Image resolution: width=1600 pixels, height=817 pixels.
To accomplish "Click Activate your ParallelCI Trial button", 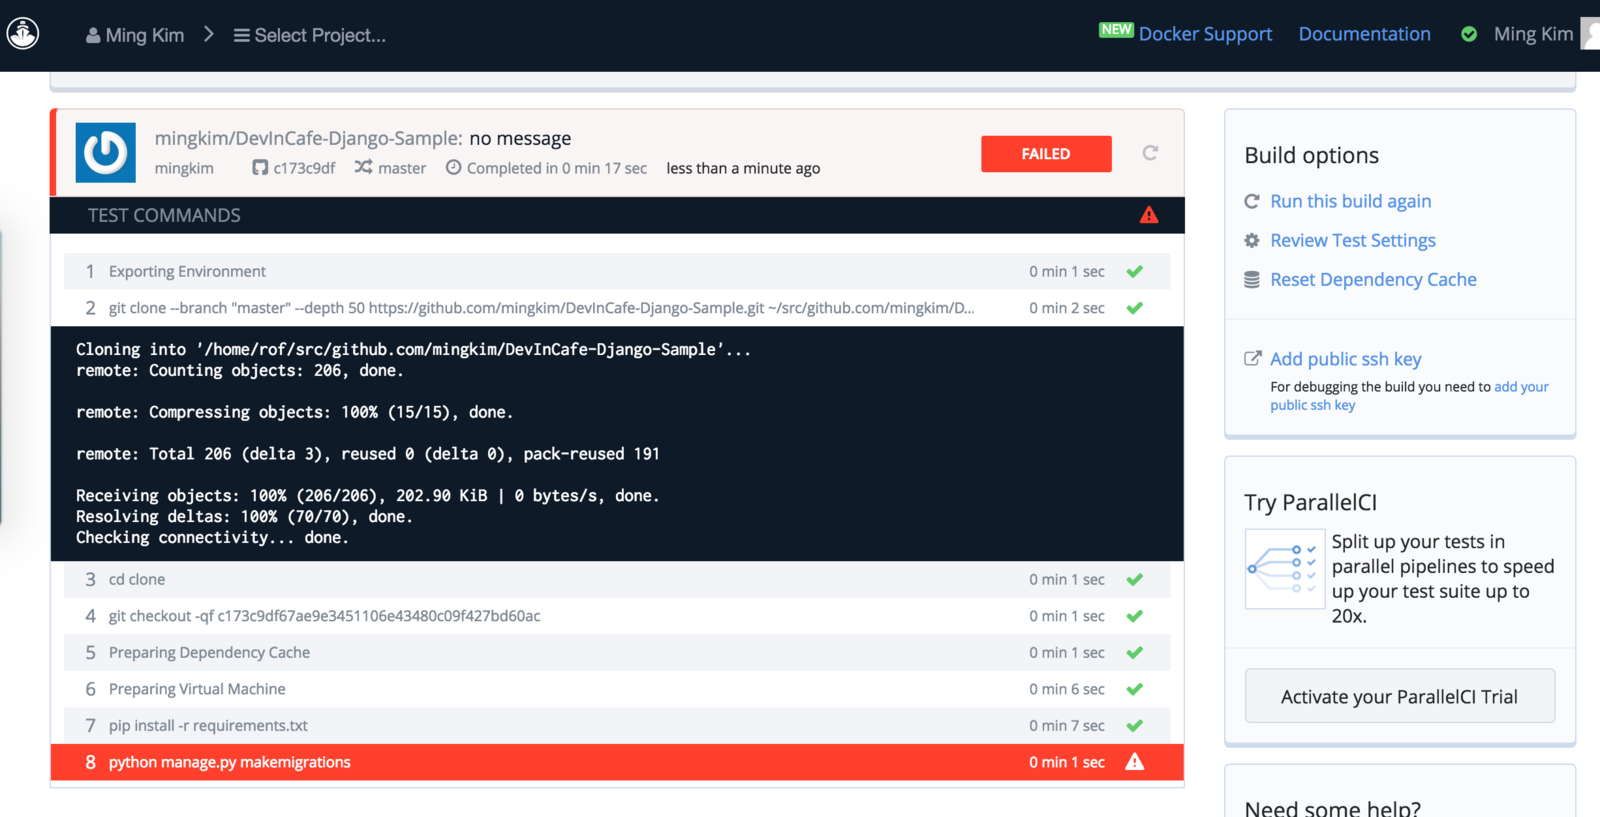I will (1399, 696).
